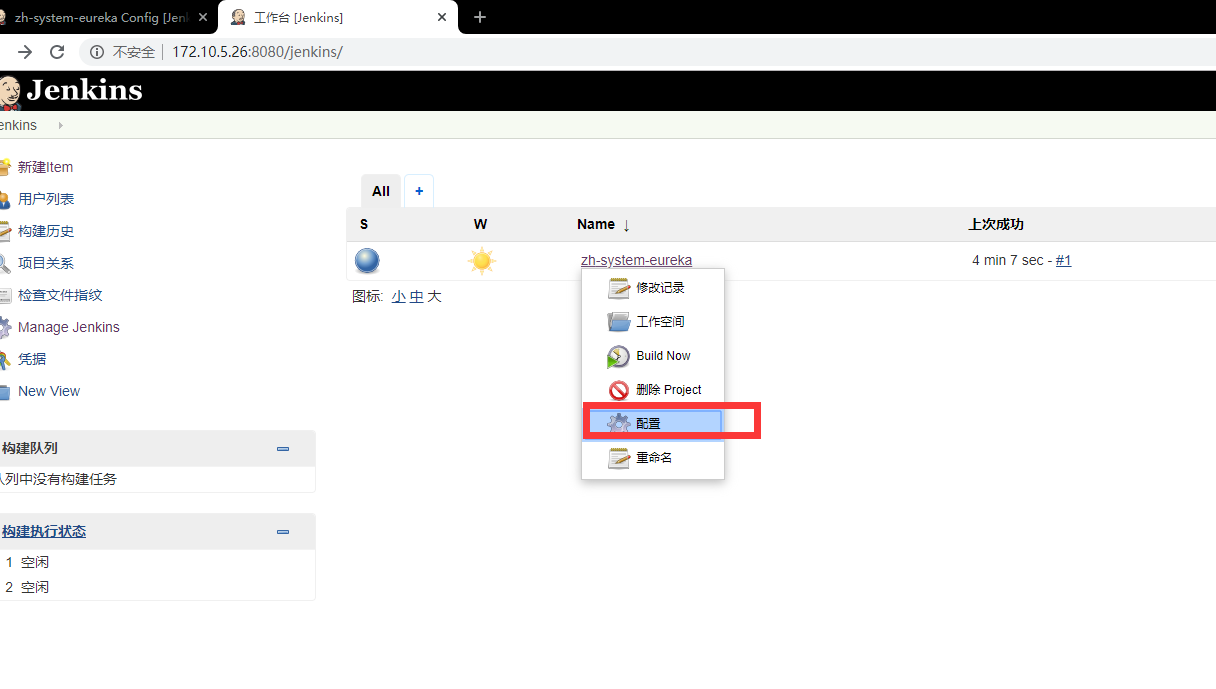
Task: Click the New View folder icon
Action: click(5, 391)
